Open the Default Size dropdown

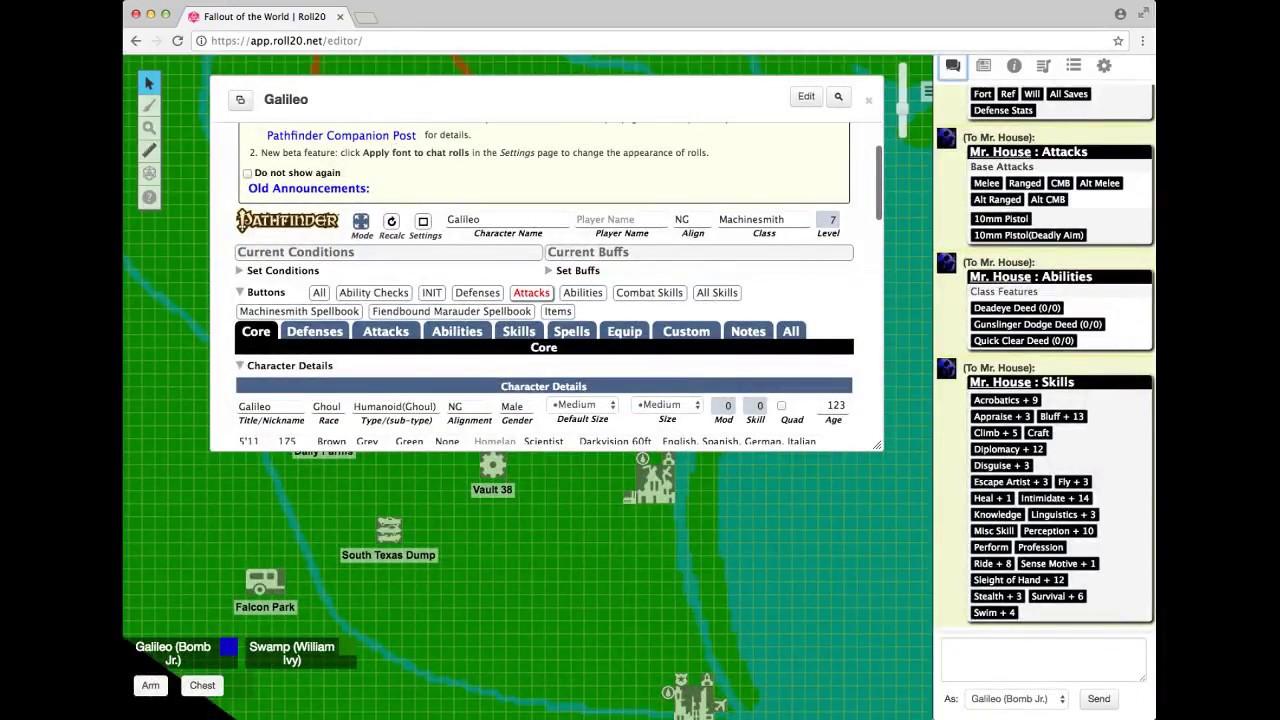pyautogui.click(x=583, y=405)
